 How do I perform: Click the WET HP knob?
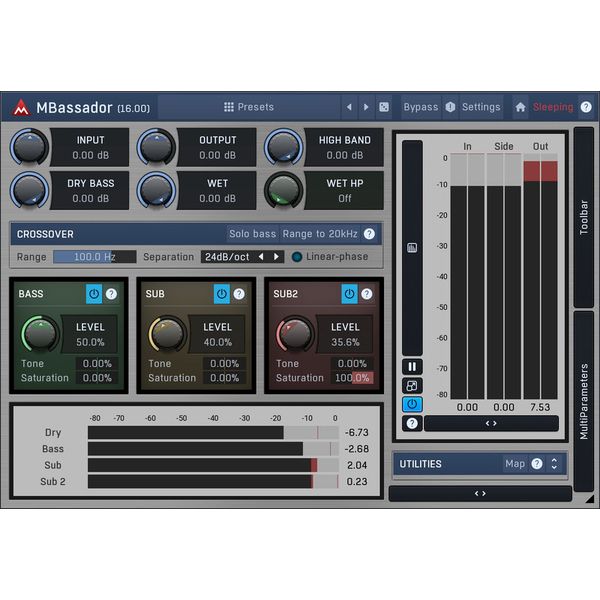click(284, 190)
